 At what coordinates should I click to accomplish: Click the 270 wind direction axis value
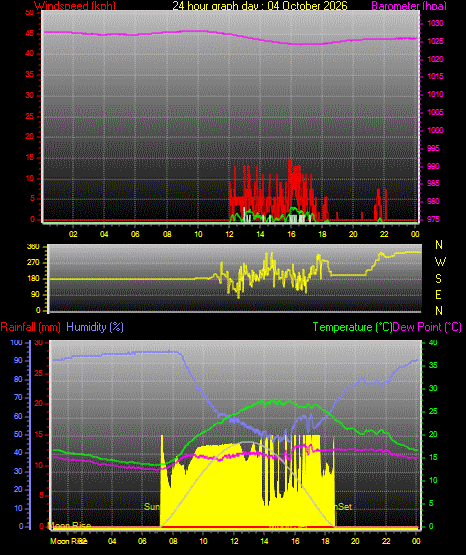[x=33, y=263]
